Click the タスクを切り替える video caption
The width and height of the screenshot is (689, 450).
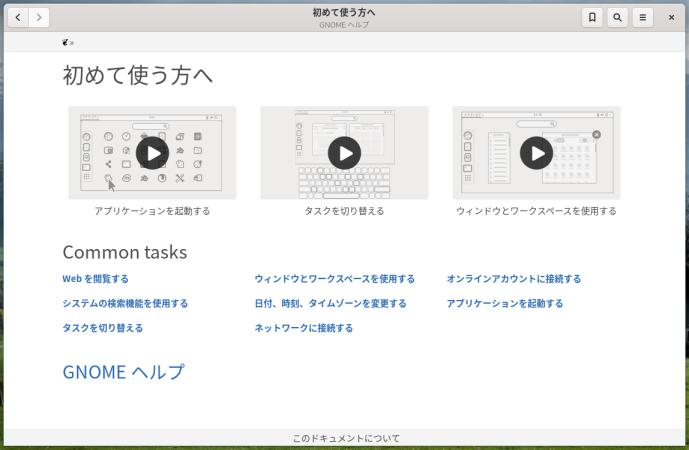(x=344, y=211)
